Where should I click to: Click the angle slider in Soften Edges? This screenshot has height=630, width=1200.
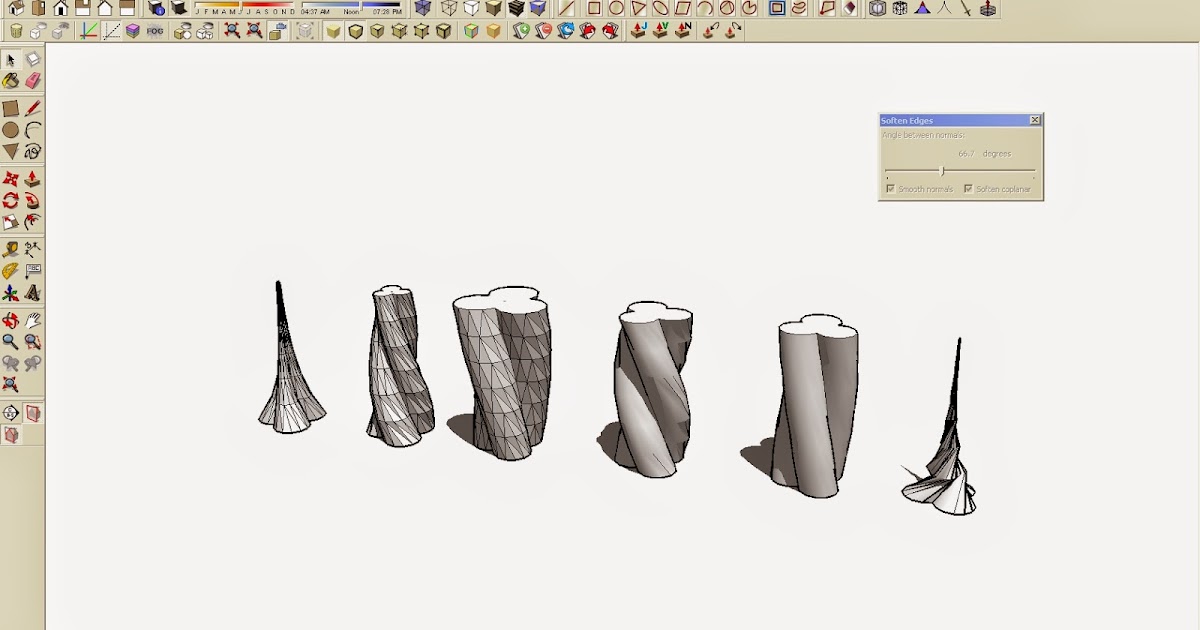941,171
